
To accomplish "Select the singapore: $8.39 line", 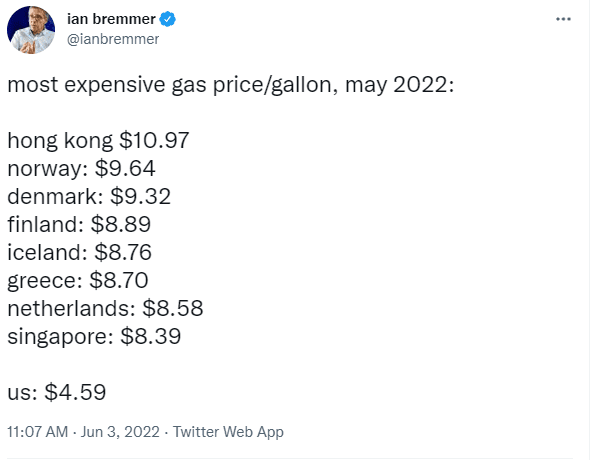I will (x=94, y=337).
